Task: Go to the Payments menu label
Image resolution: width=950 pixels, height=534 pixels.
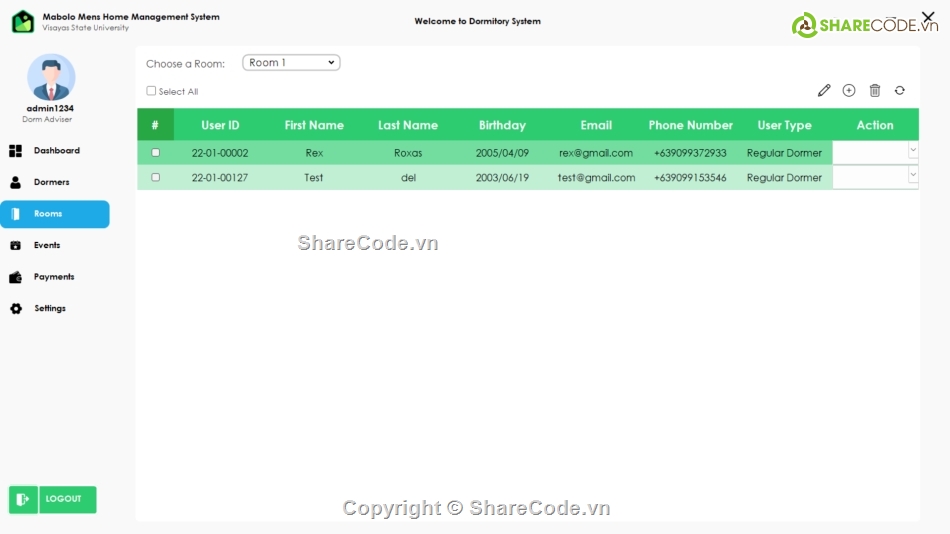Action: coord(54,277)
